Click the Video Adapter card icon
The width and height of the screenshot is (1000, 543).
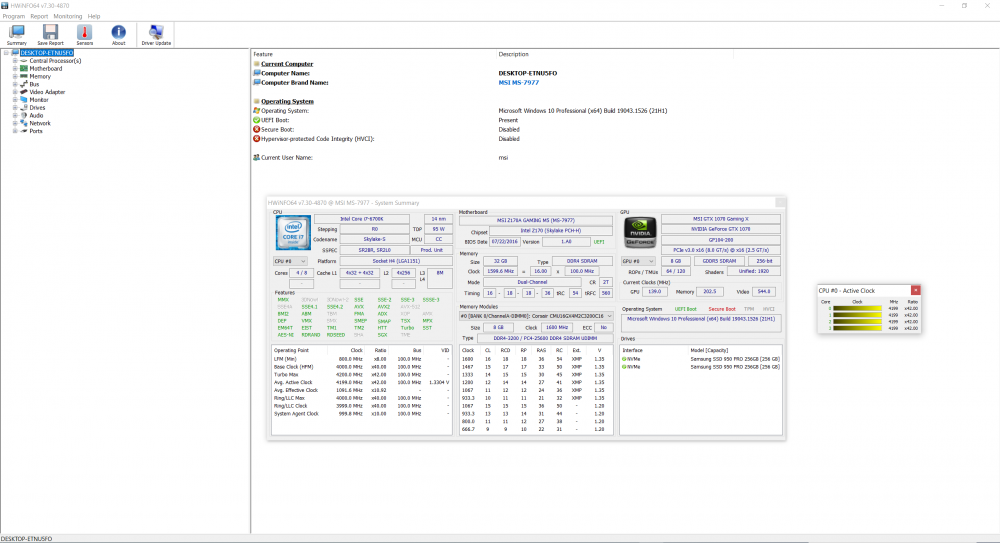pos(24,92)
